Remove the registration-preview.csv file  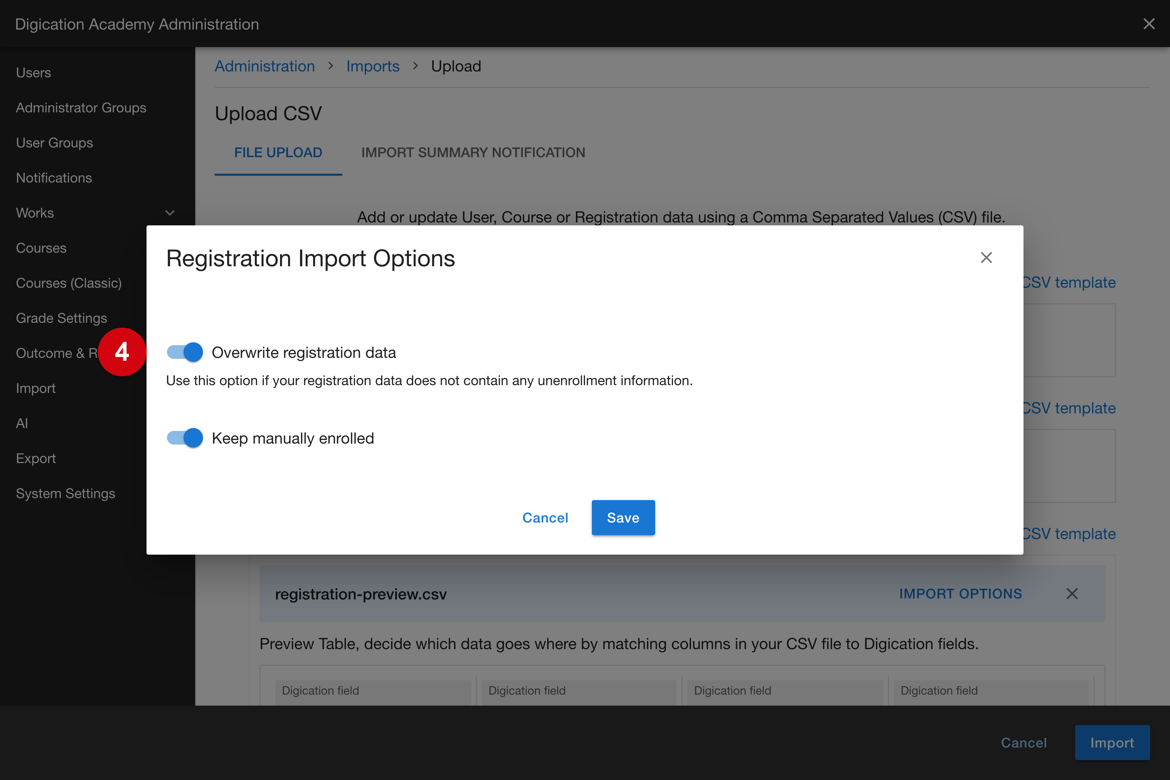(1072, 593)
